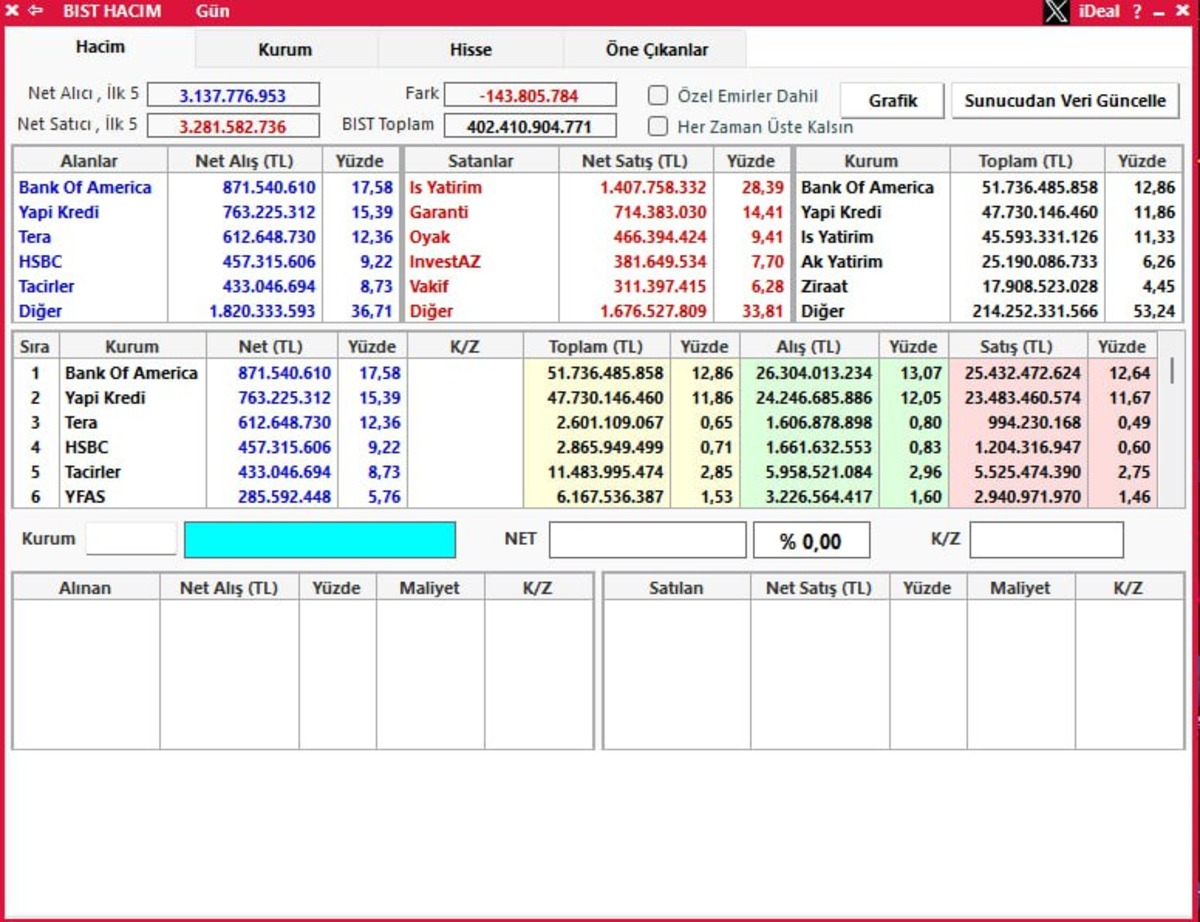Select InvestAZ in the sellers list
The width and height of the screenshot is (1200, 922).
click(x=447, y=262)
